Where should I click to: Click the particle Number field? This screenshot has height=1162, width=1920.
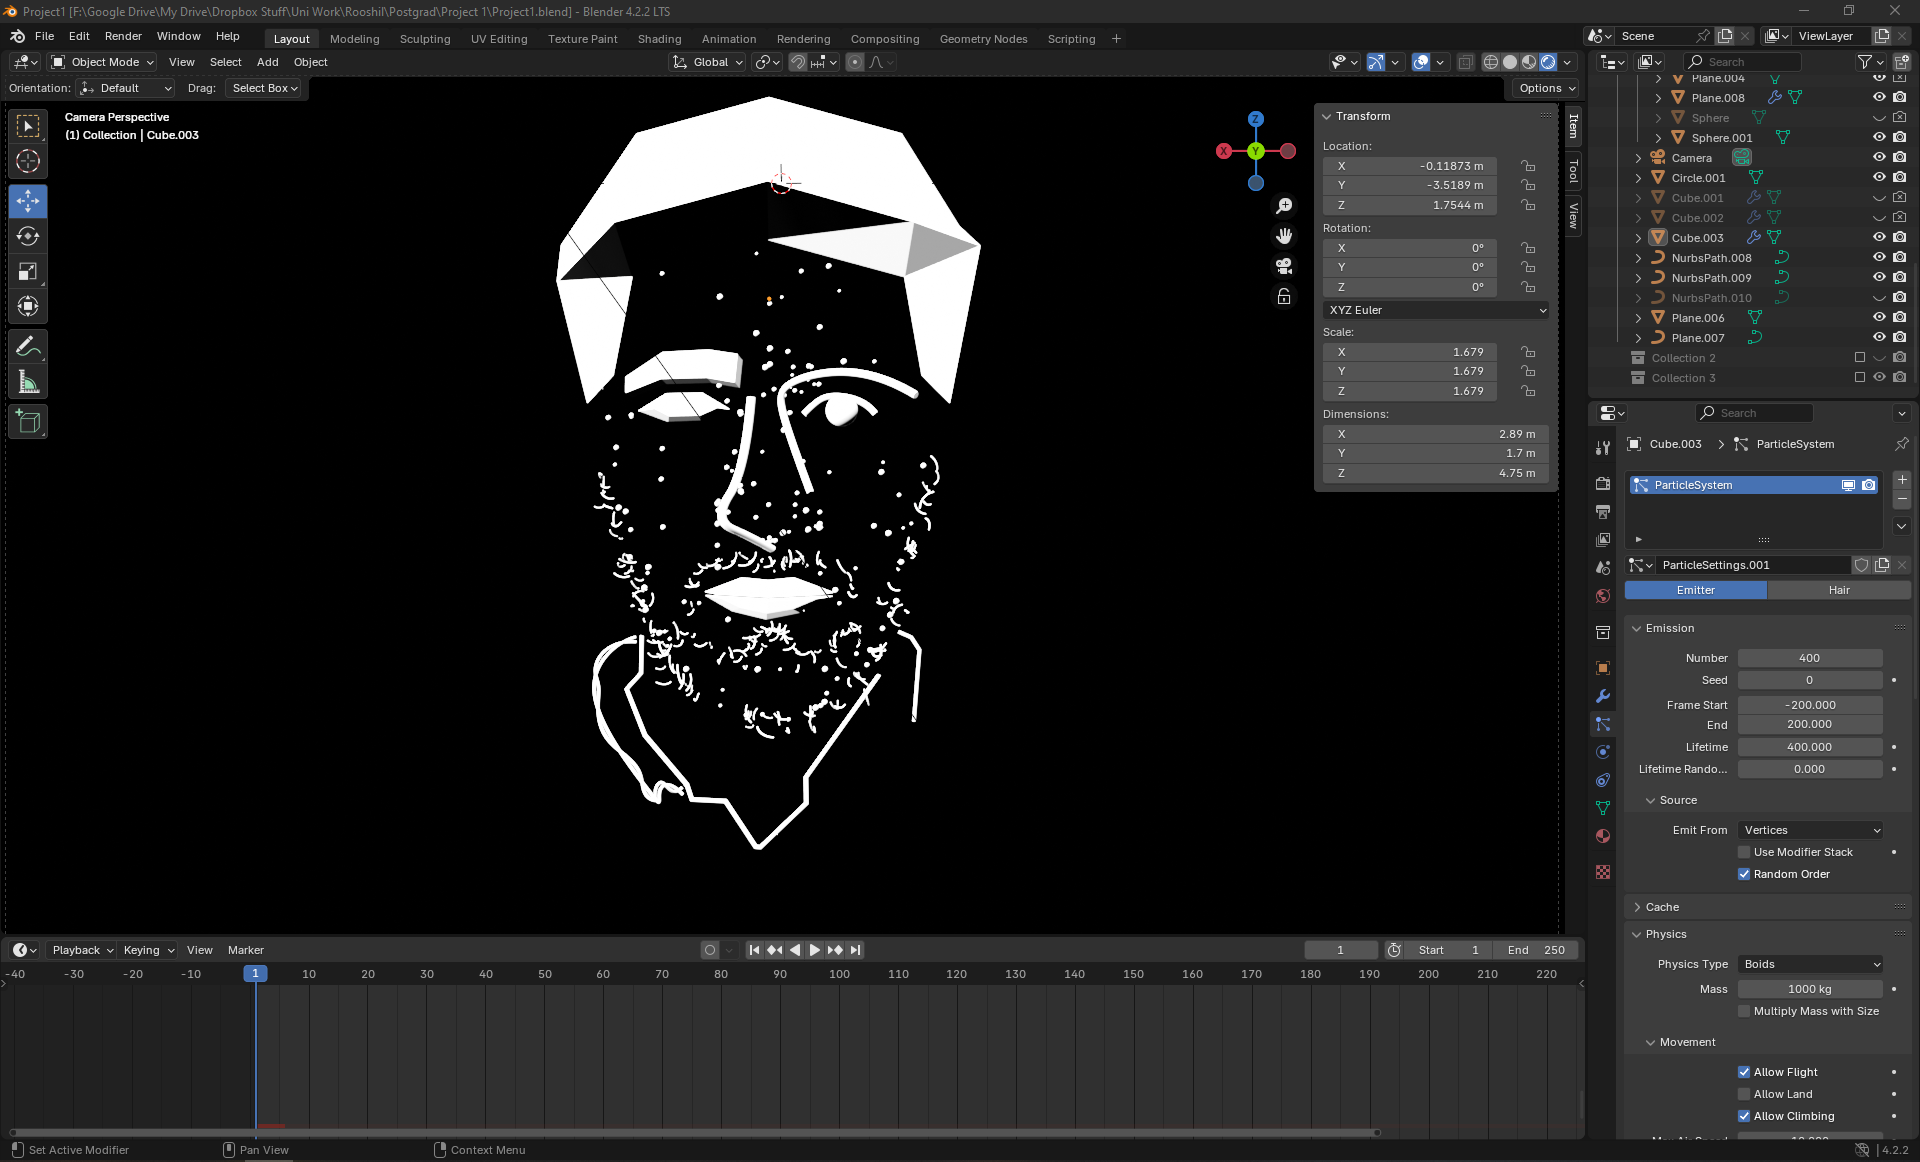[1809, 658]
